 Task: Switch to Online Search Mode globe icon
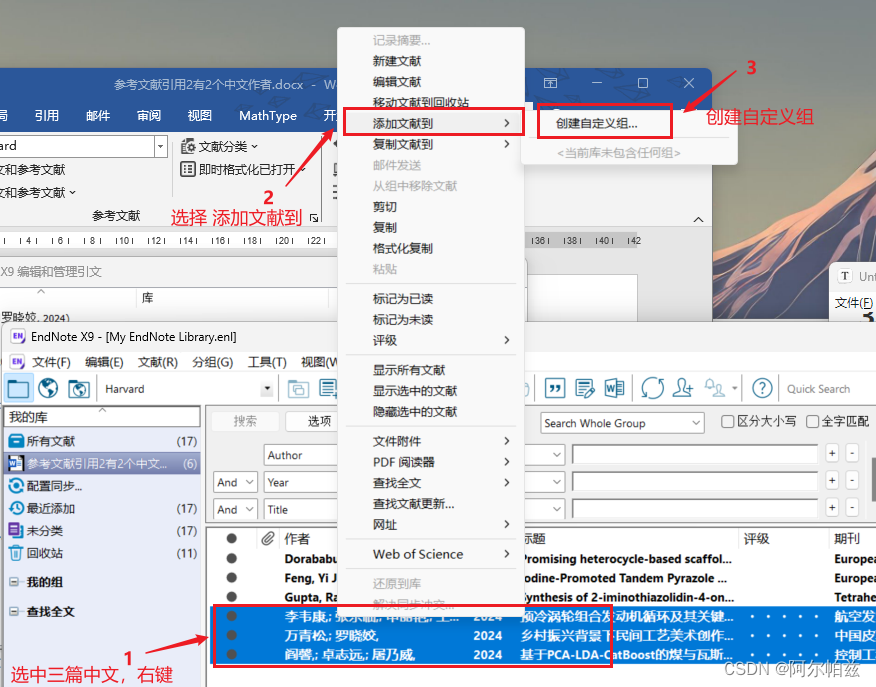point(49,388)
